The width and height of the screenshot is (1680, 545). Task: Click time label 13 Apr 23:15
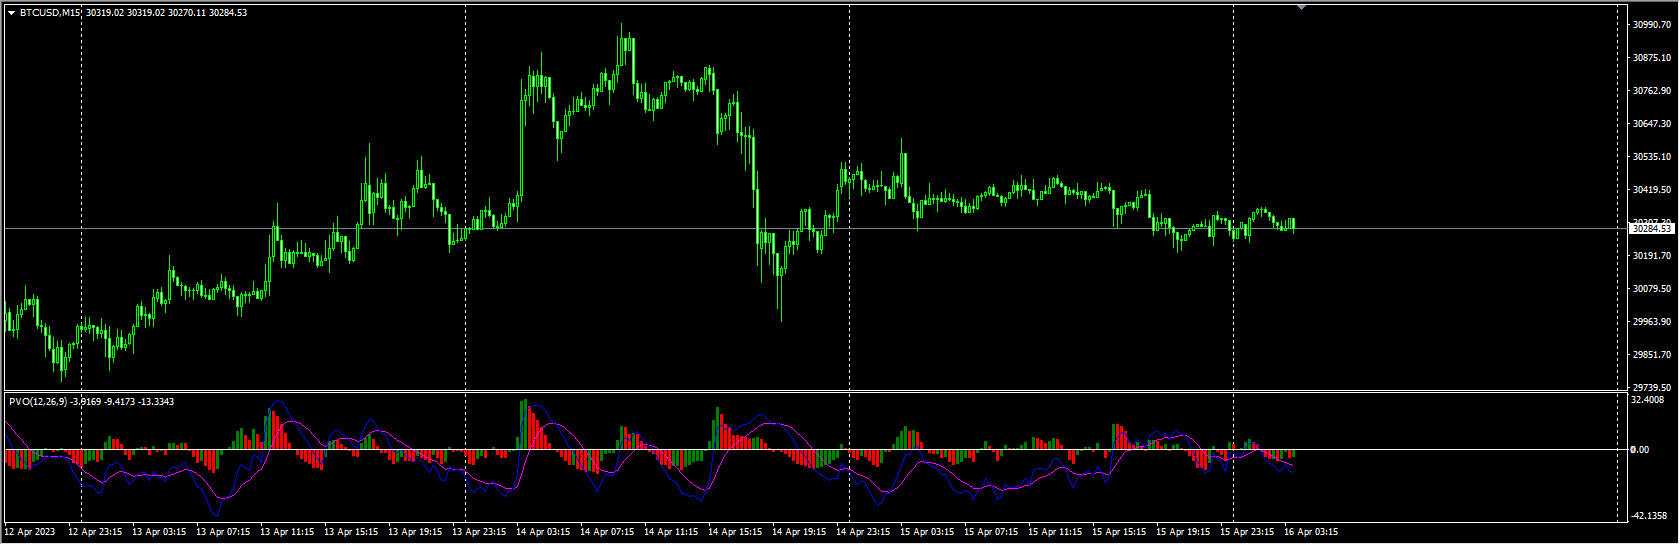click(x=479, y=532)
